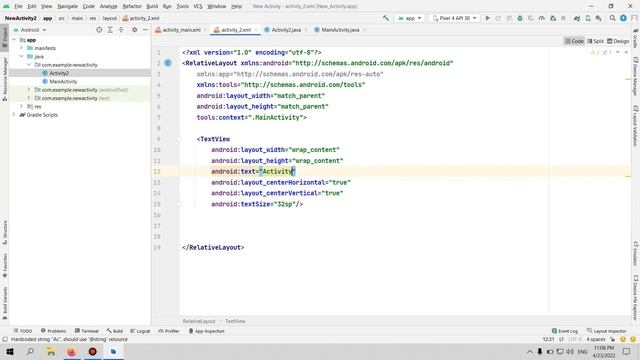Click Android Studio icon in the taskbar
The width and height of the screenshot is (640, 360).
(113, 351)
